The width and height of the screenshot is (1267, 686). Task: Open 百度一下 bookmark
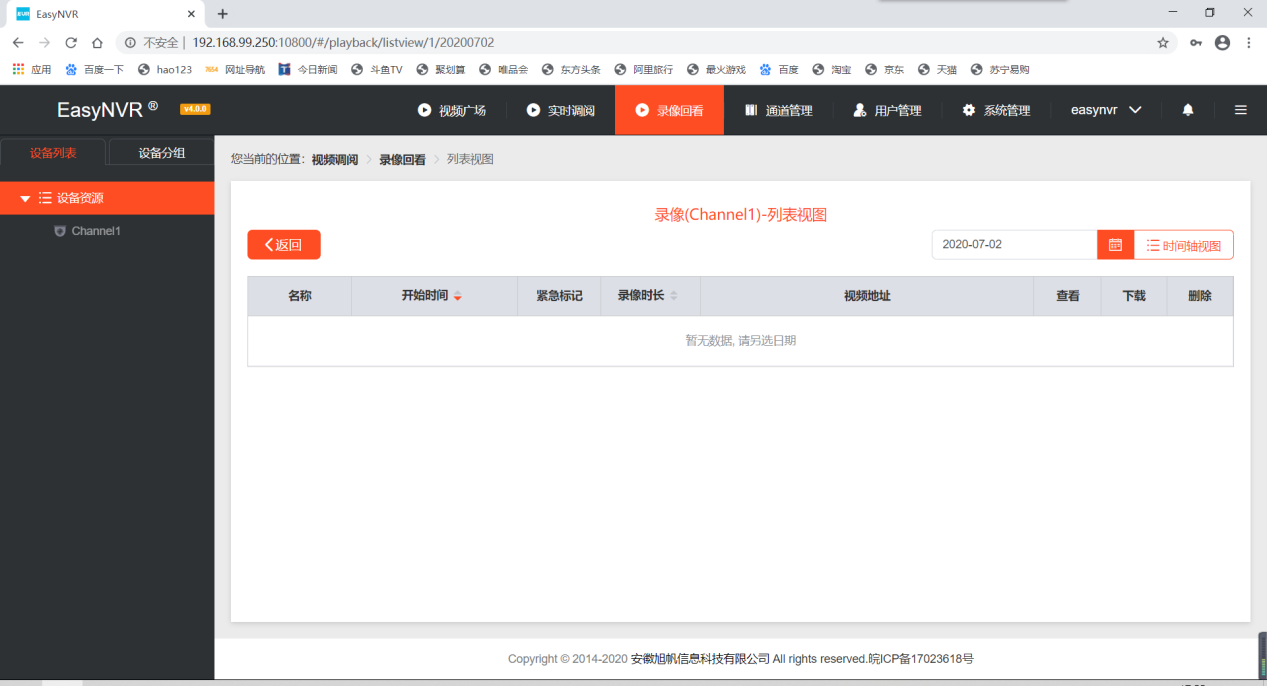[x=94, y=70]
